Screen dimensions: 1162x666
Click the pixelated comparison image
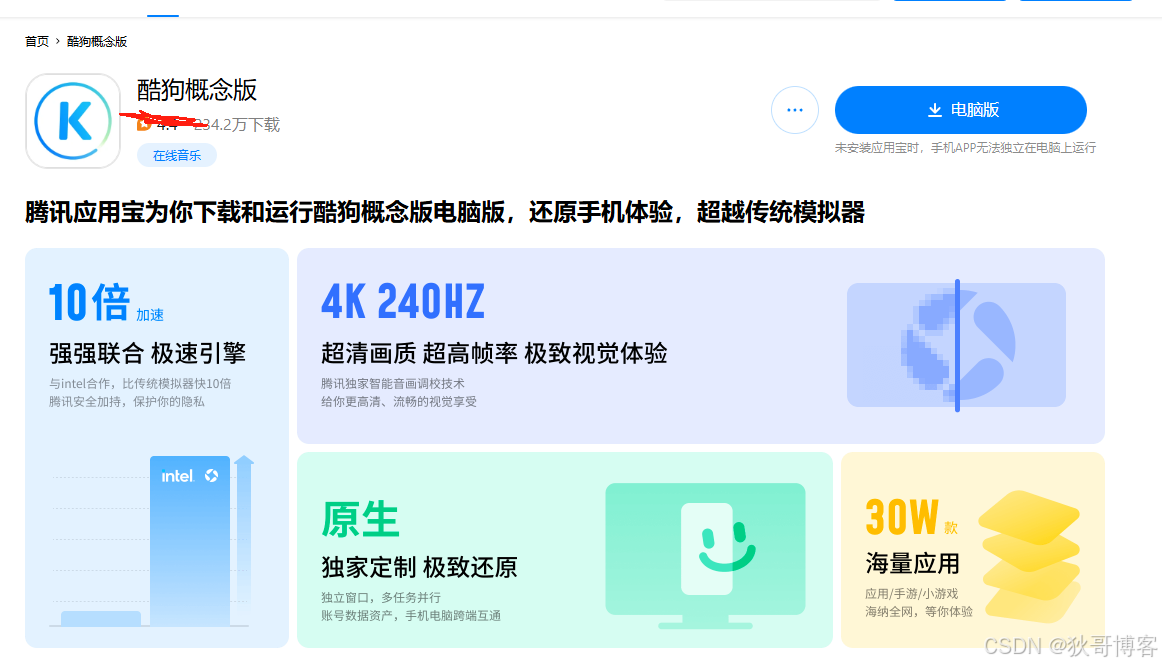956,344
